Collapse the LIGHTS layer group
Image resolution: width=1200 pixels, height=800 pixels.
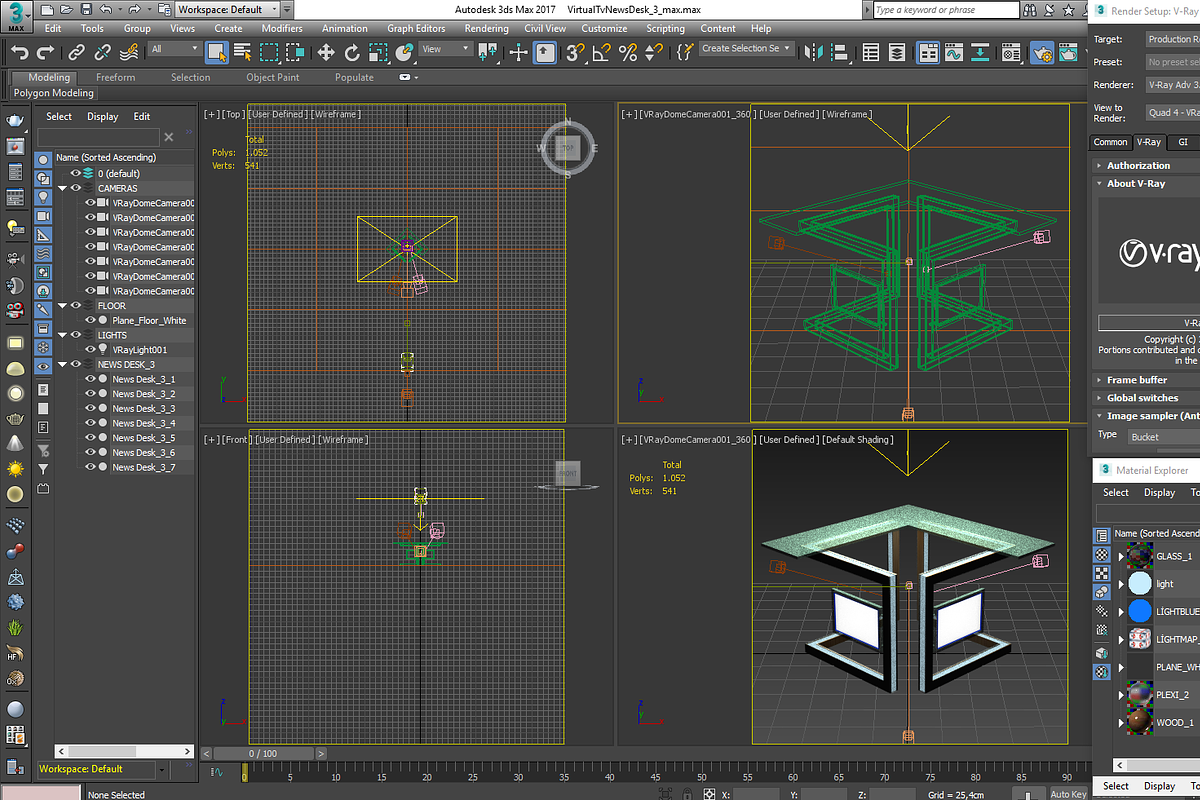pyautogui.click(x=62, y=335)
